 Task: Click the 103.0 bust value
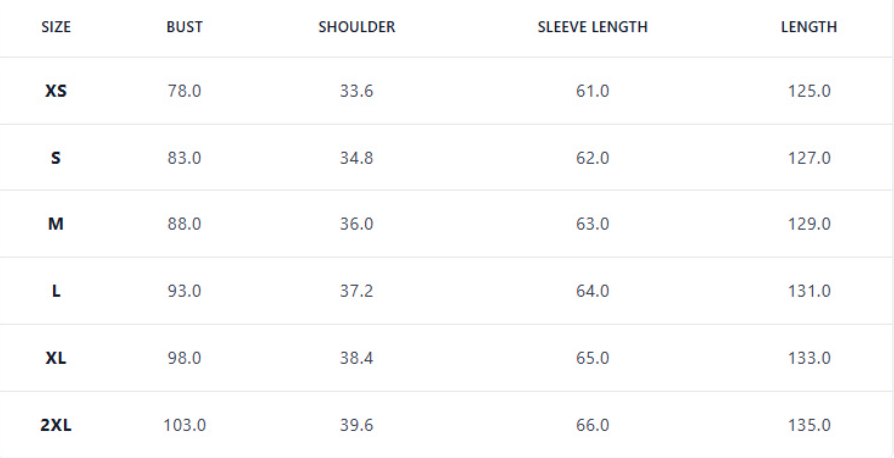click(x=184, y=425)
